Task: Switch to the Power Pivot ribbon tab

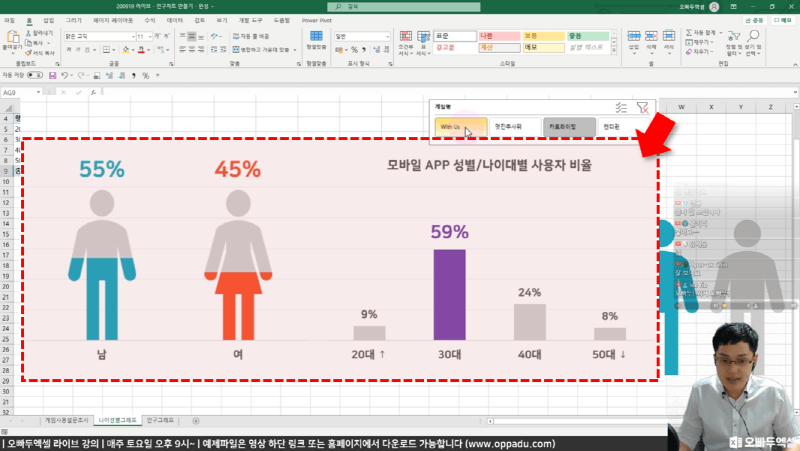Action: coord(316,20)
